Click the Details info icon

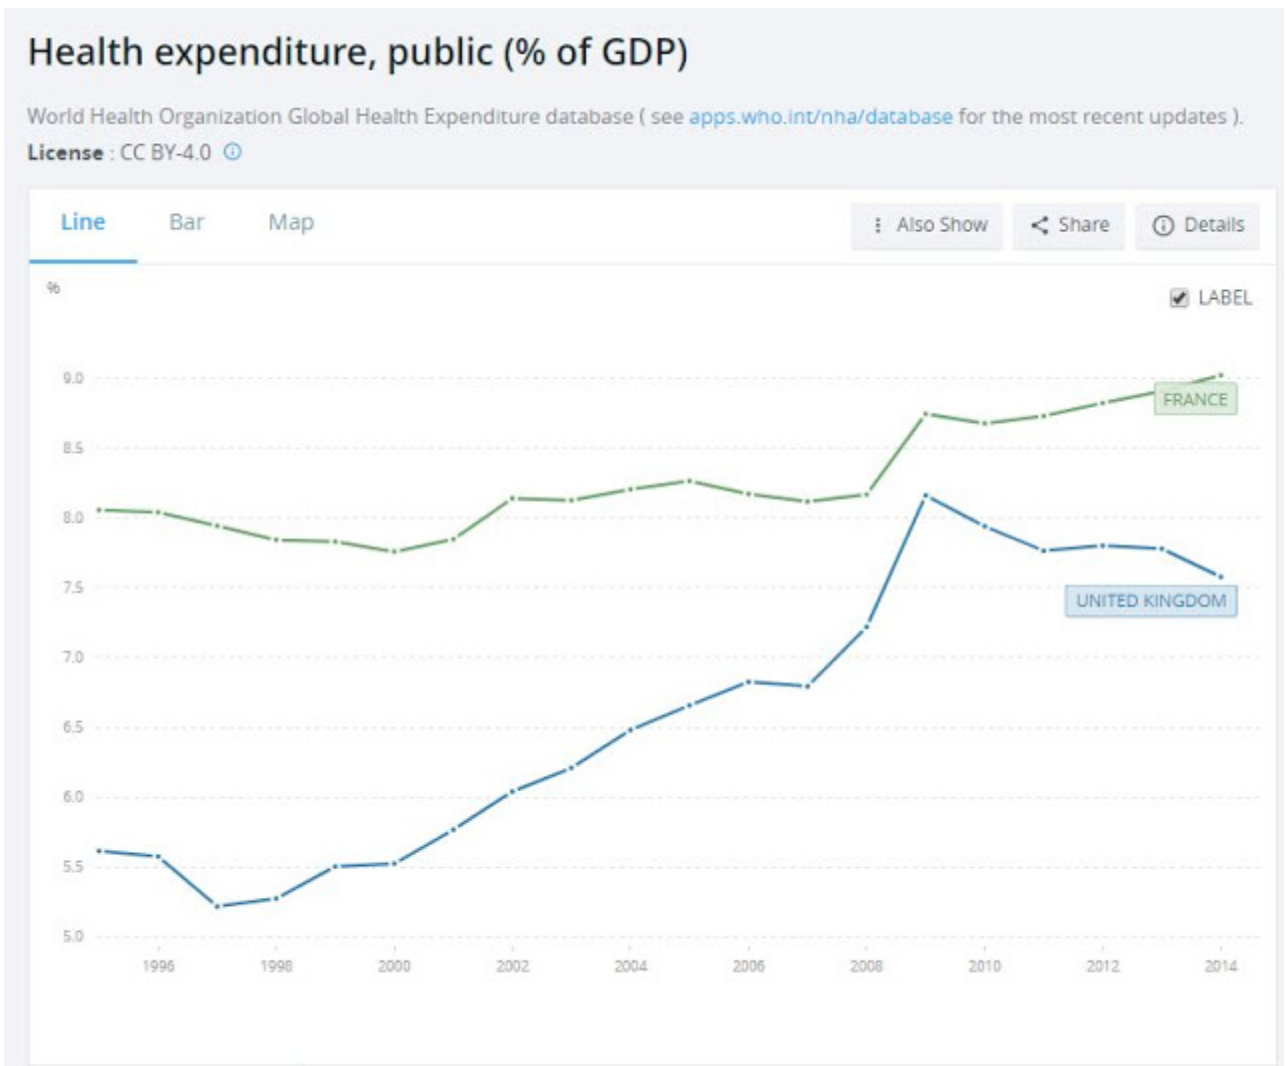pyautogui.click(x=1163, y=226)
